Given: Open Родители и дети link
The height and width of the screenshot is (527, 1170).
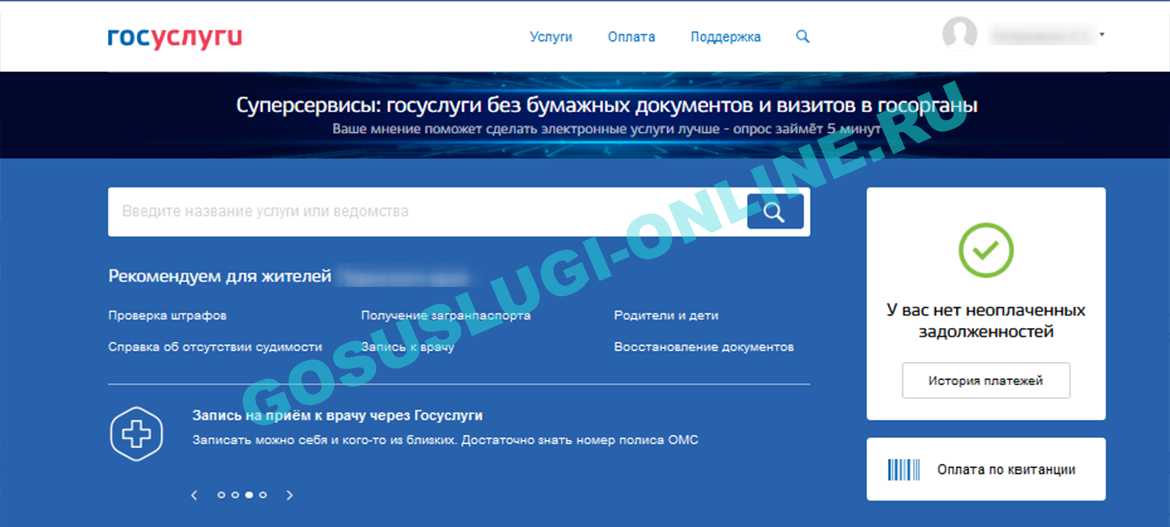Looking at the screenshot, I should [666, 316].
